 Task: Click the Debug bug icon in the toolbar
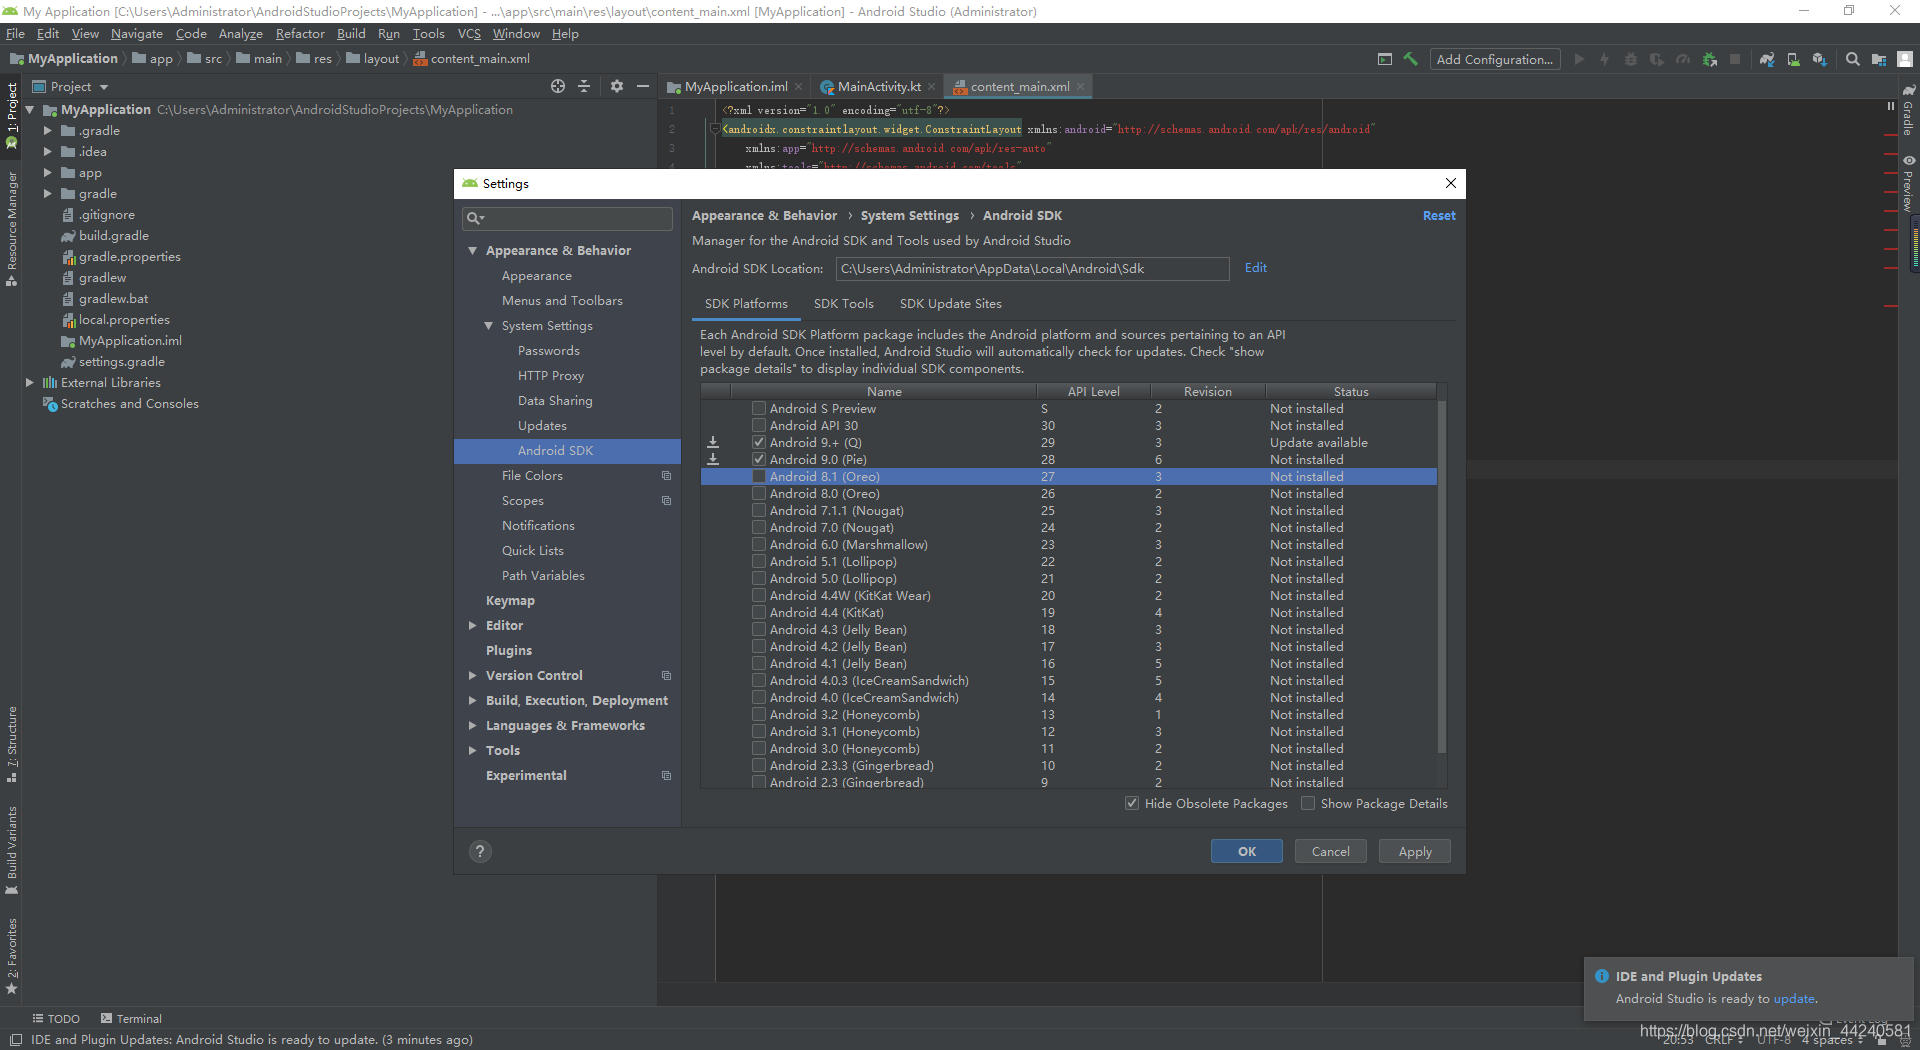pyautogui.click(x=1631, y=59)
